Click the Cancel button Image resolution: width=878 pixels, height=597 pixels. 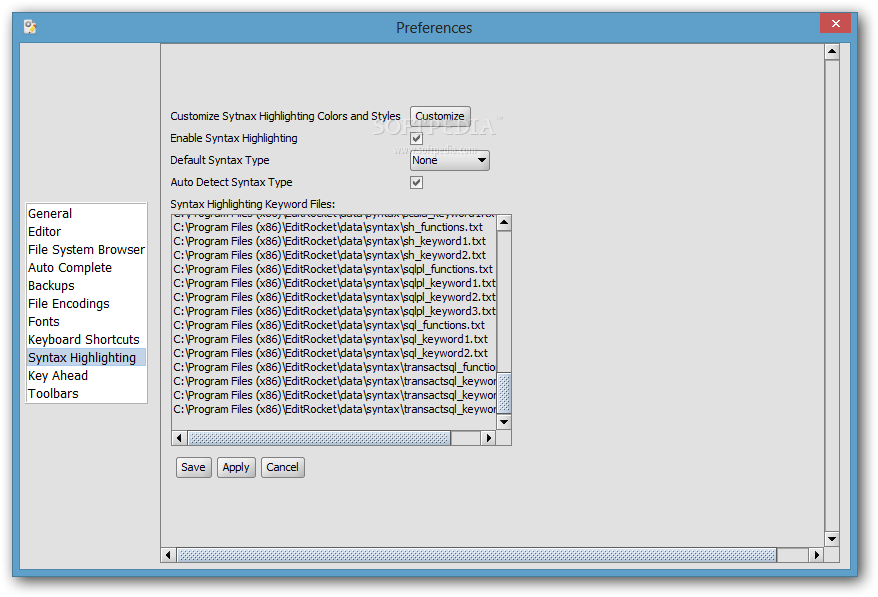point(282,467)
